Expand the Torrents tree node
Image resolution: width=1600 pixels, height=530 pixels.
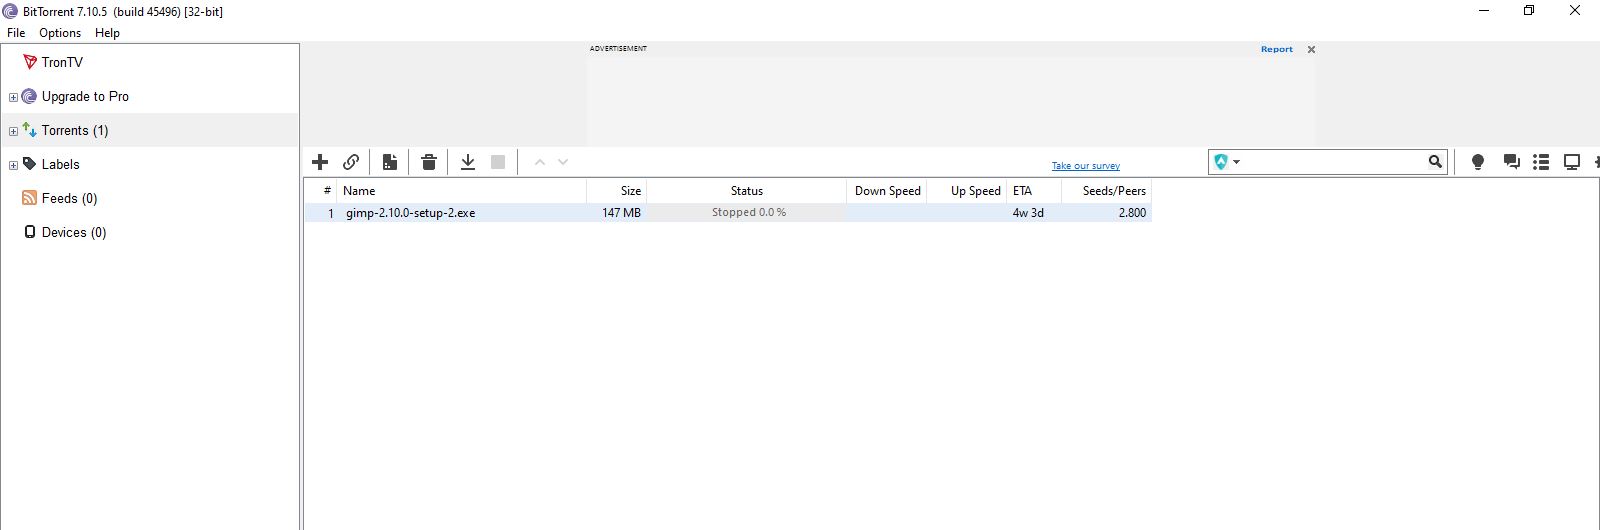pyautogui.click(x=13, y=131)
